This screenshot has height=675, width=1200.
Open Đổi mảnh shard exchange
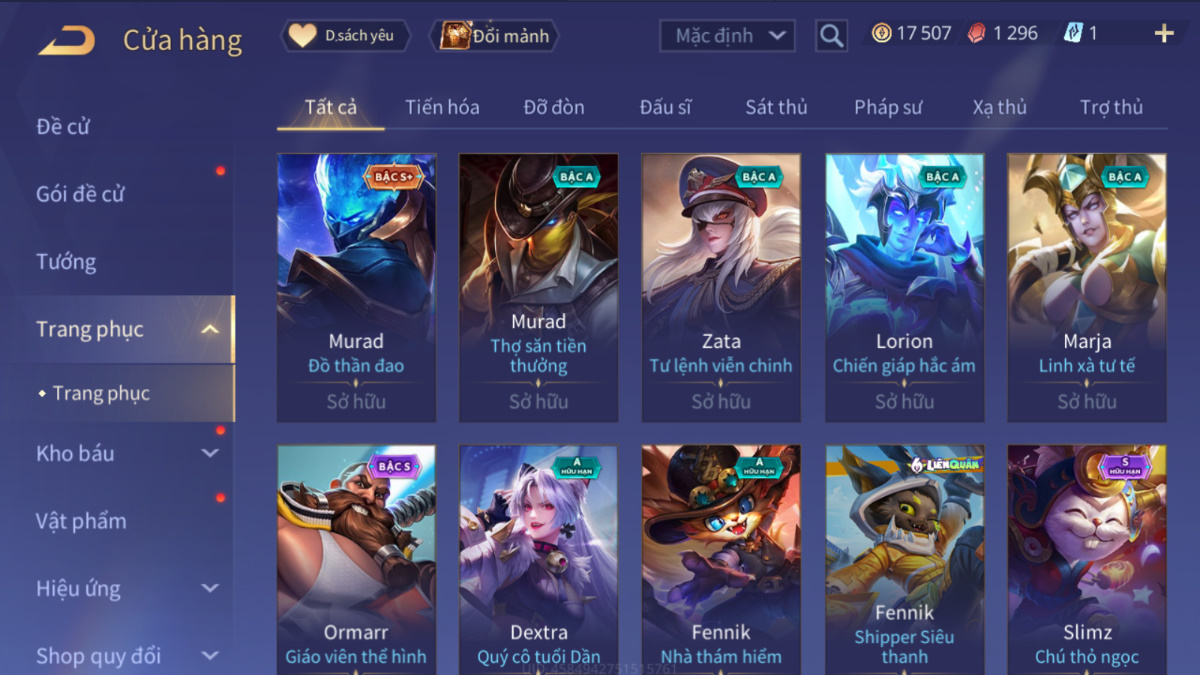coord(494,36)
